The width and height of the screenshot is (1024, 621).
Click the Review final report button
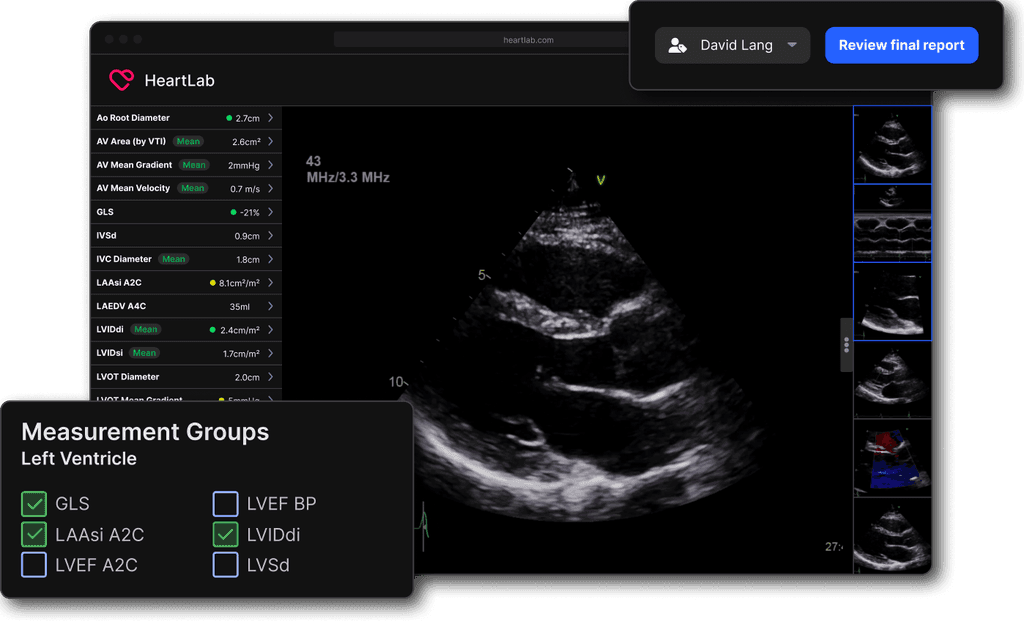pos(901,44)
